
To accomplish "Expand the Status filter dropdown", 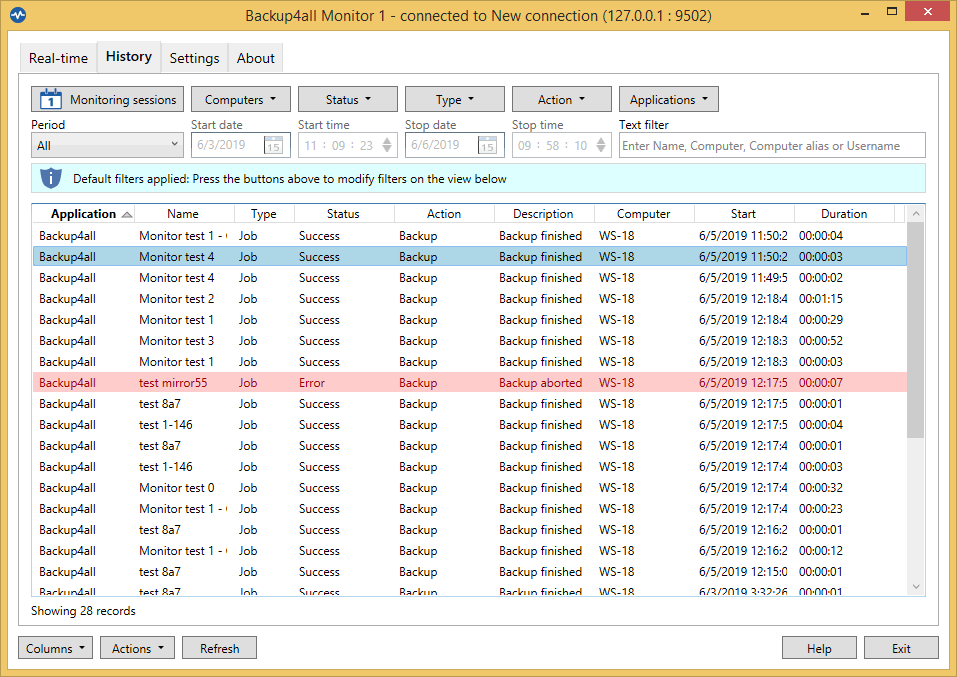I will [348, 99].
